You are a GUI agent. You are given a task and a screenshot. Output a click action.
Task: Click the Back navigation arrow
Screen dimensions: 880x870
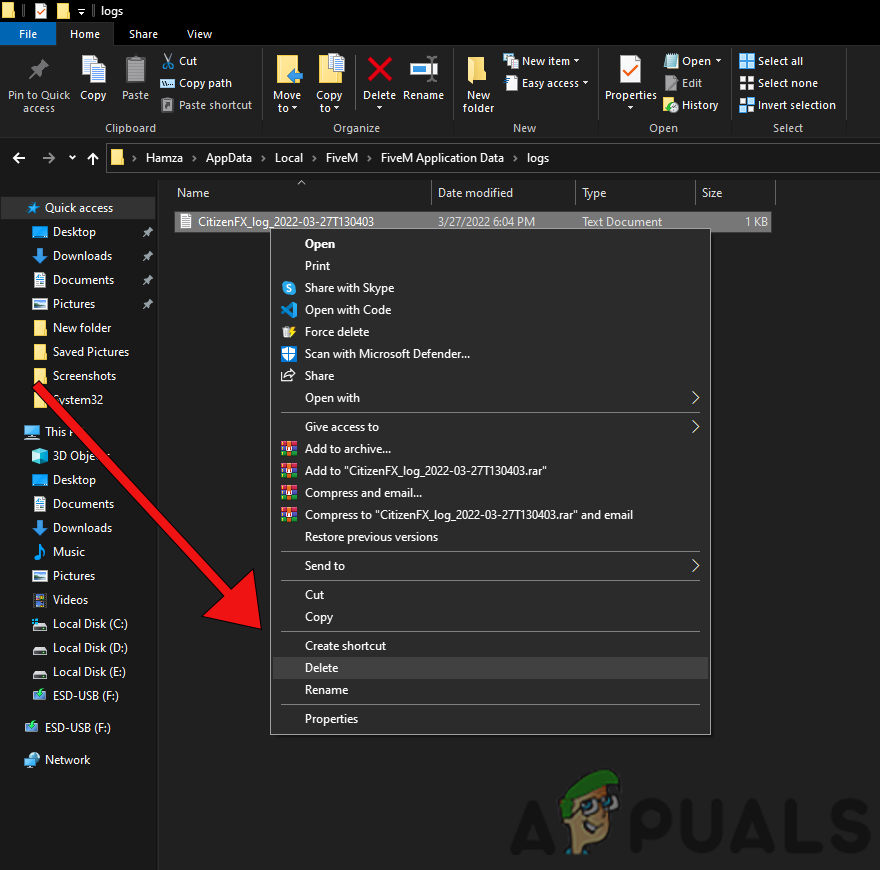click(19, 158)
